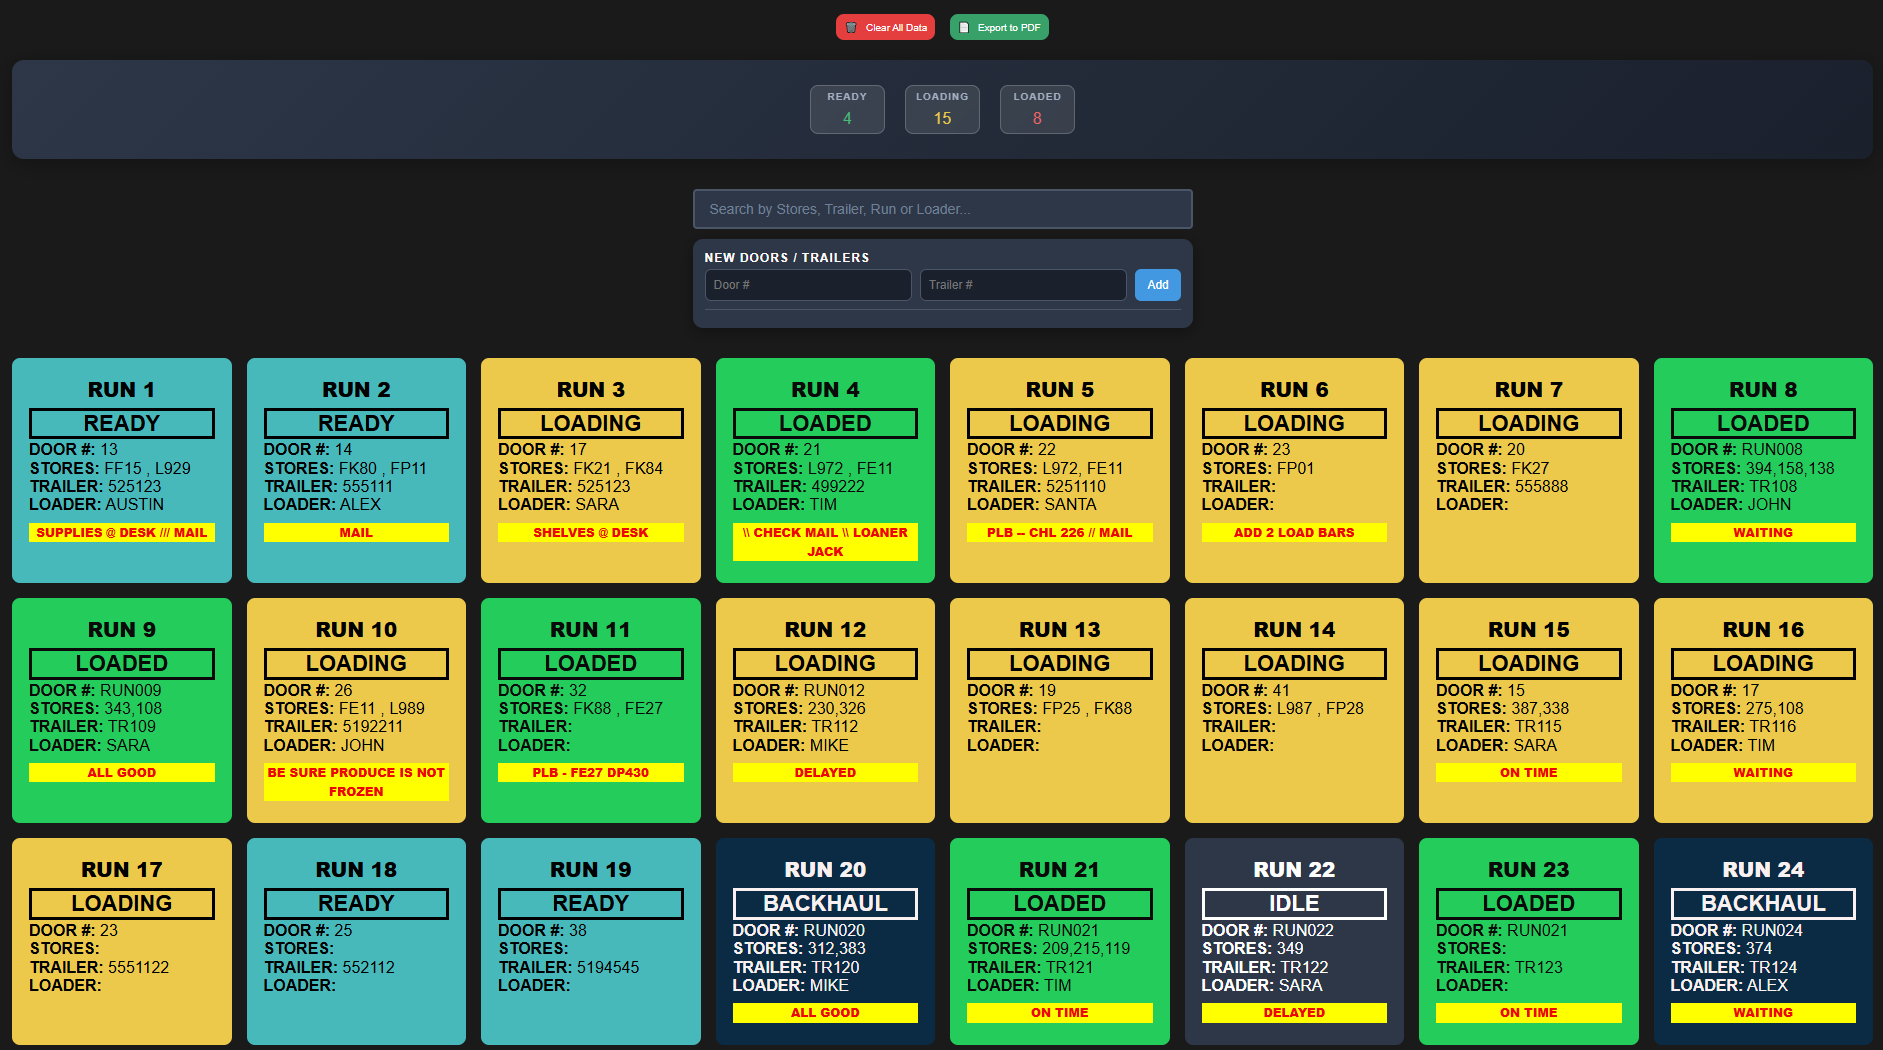The width and height of the screenshot is (1883, 1050).
Task: Open the LOADED status box of Run 4
Action: (x=825, y=423)
